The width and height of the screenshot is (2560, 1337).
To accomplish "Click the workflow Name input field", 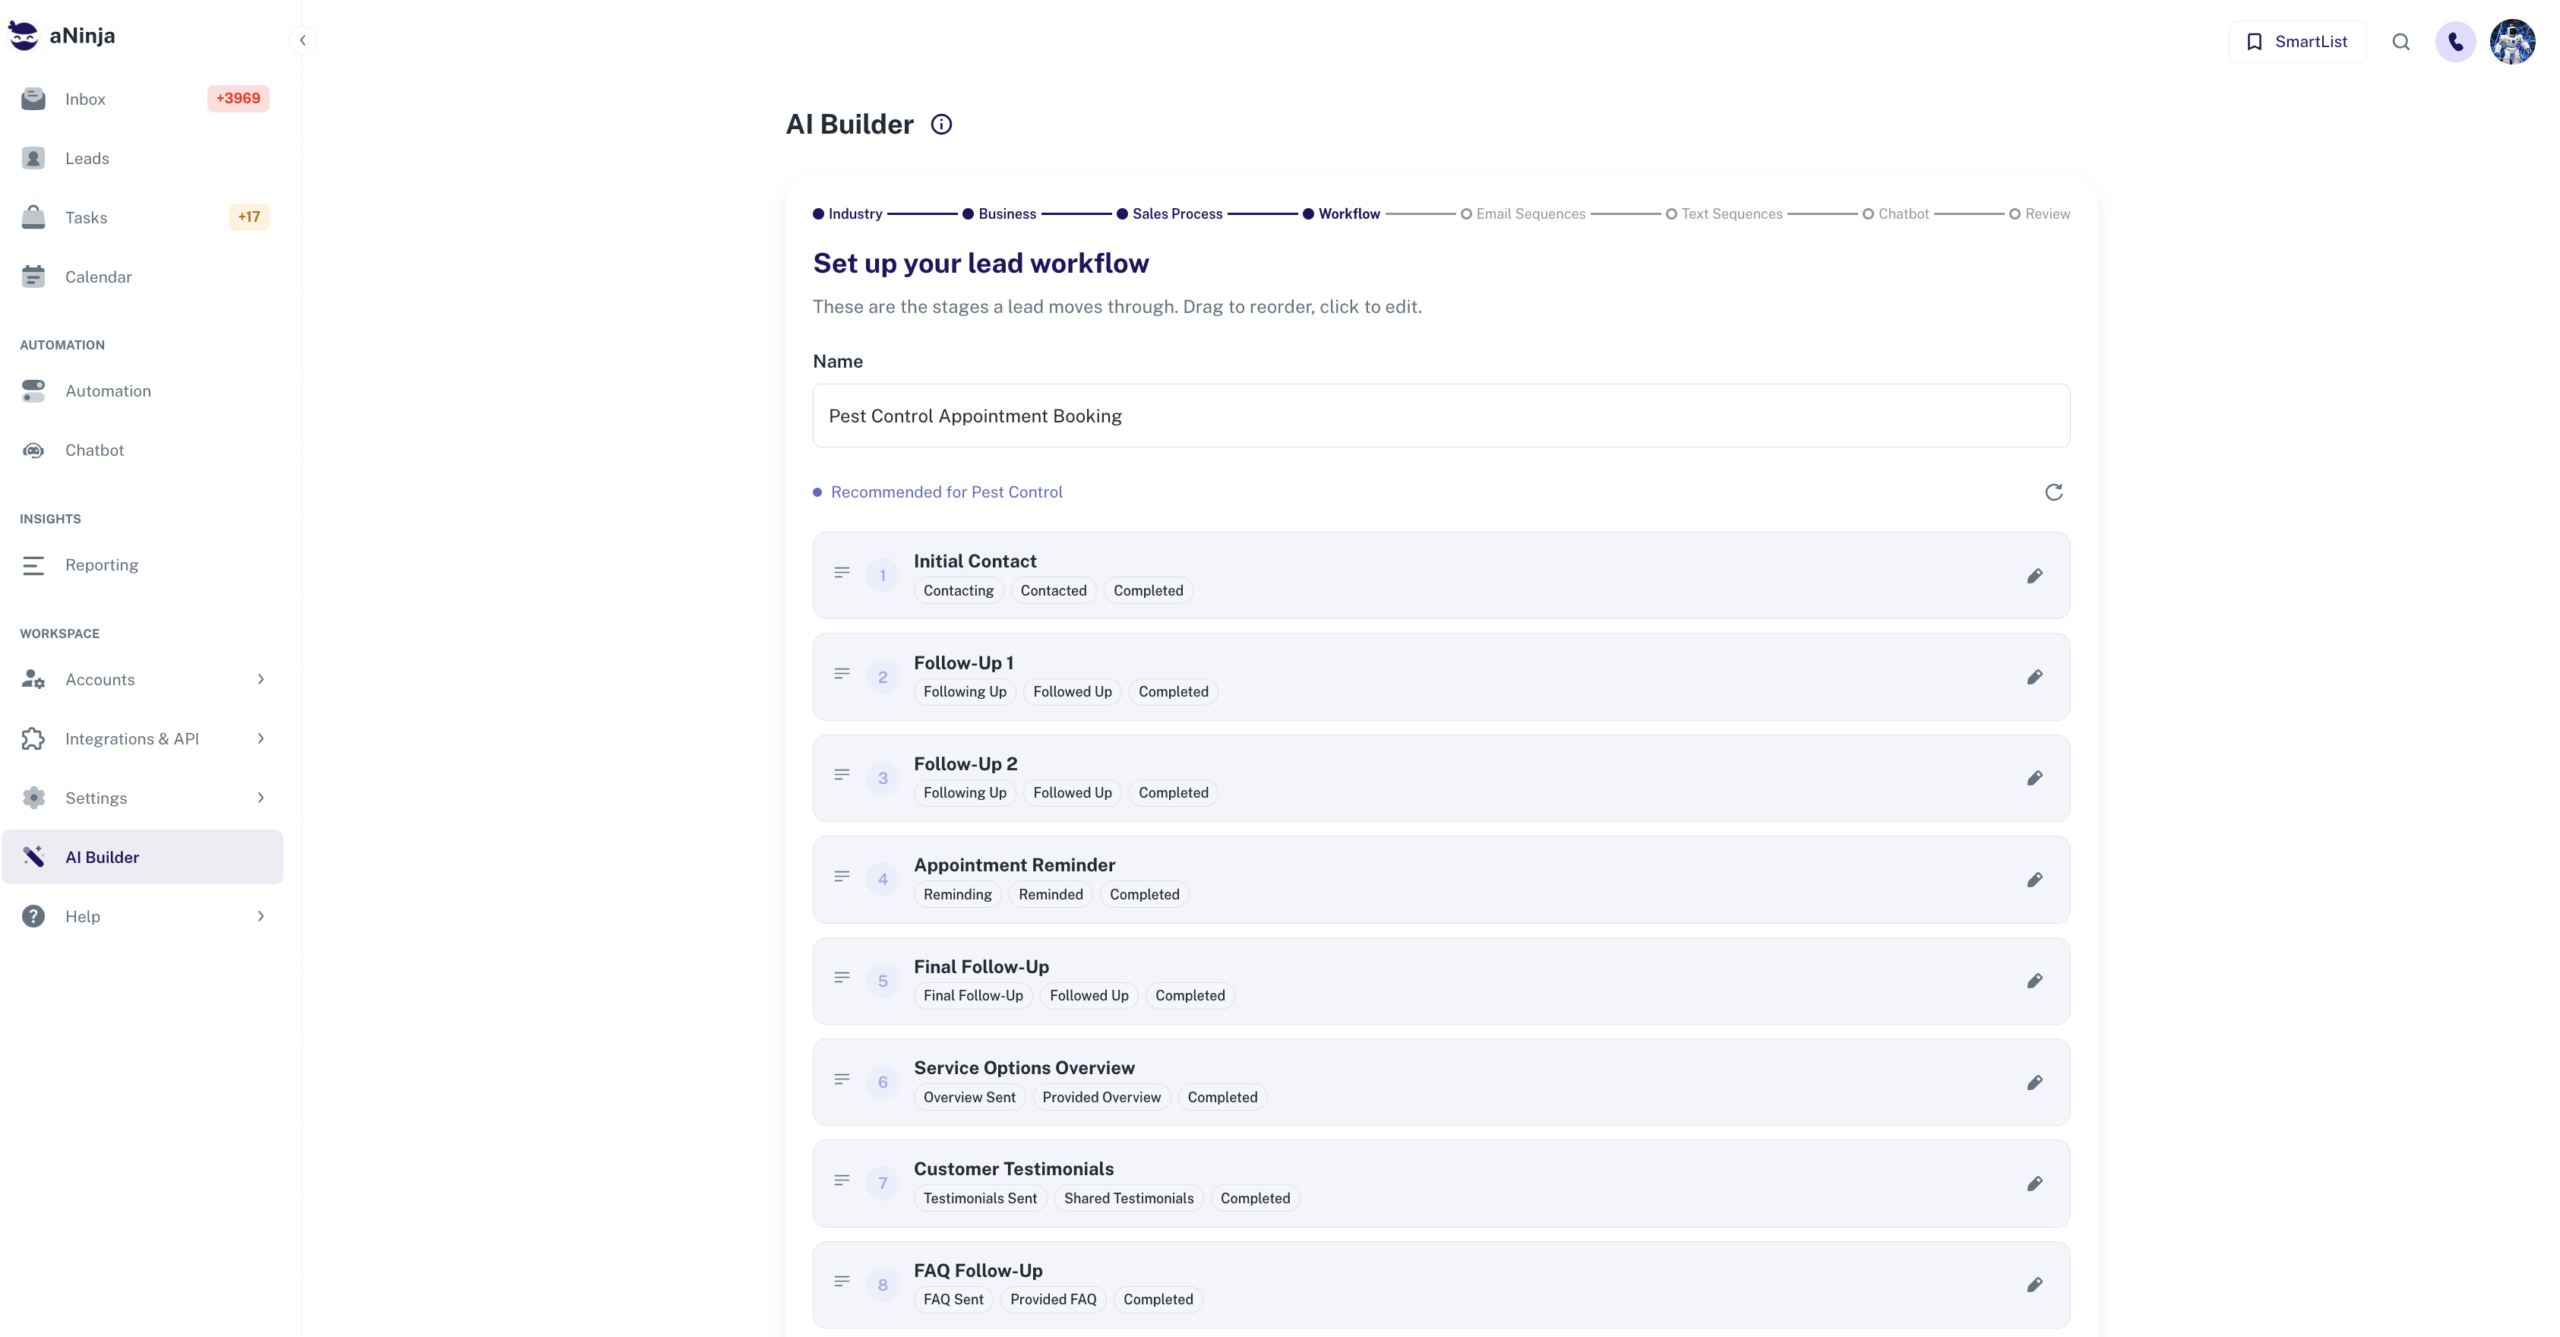I will coord(1440,416).
